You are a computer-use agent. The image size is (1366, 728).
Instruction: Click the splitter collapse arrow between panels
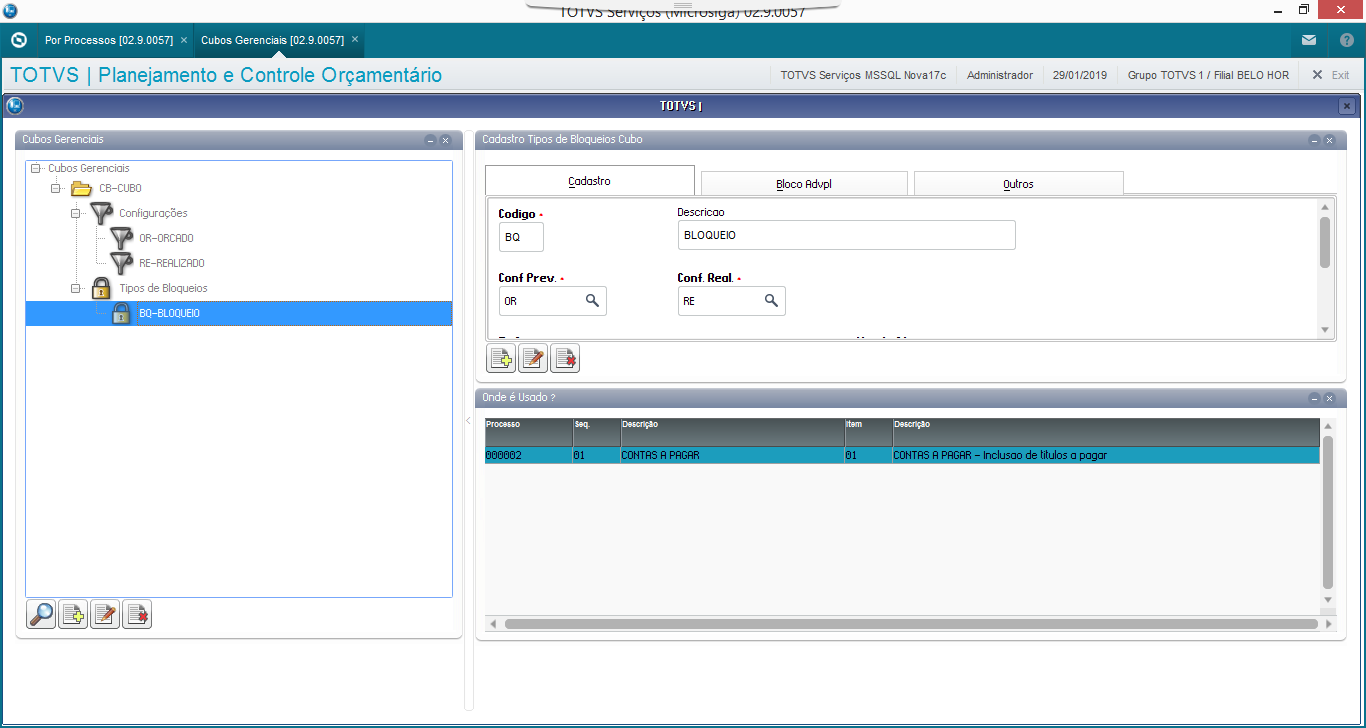468,421
